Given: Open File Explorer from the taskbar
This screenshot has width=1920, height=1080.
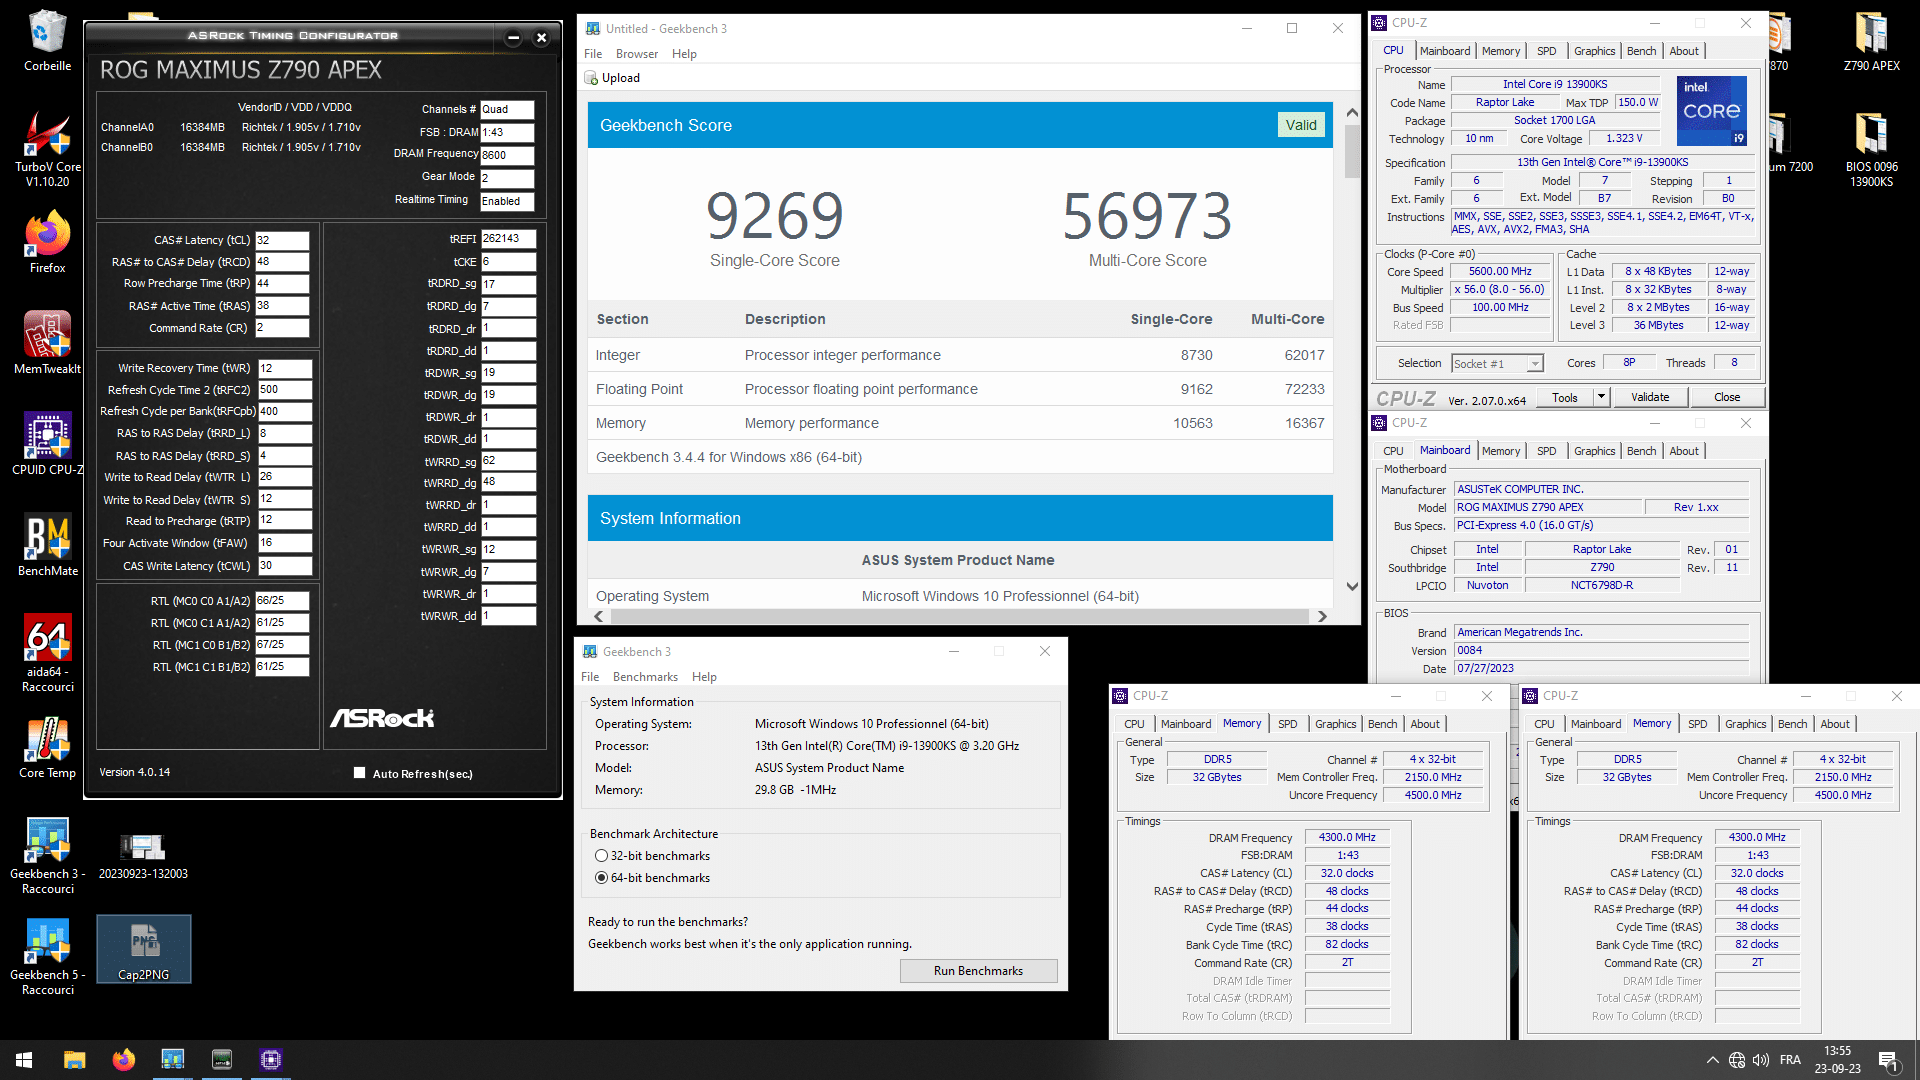Looking at the screenshot, I should [74, 1060].
